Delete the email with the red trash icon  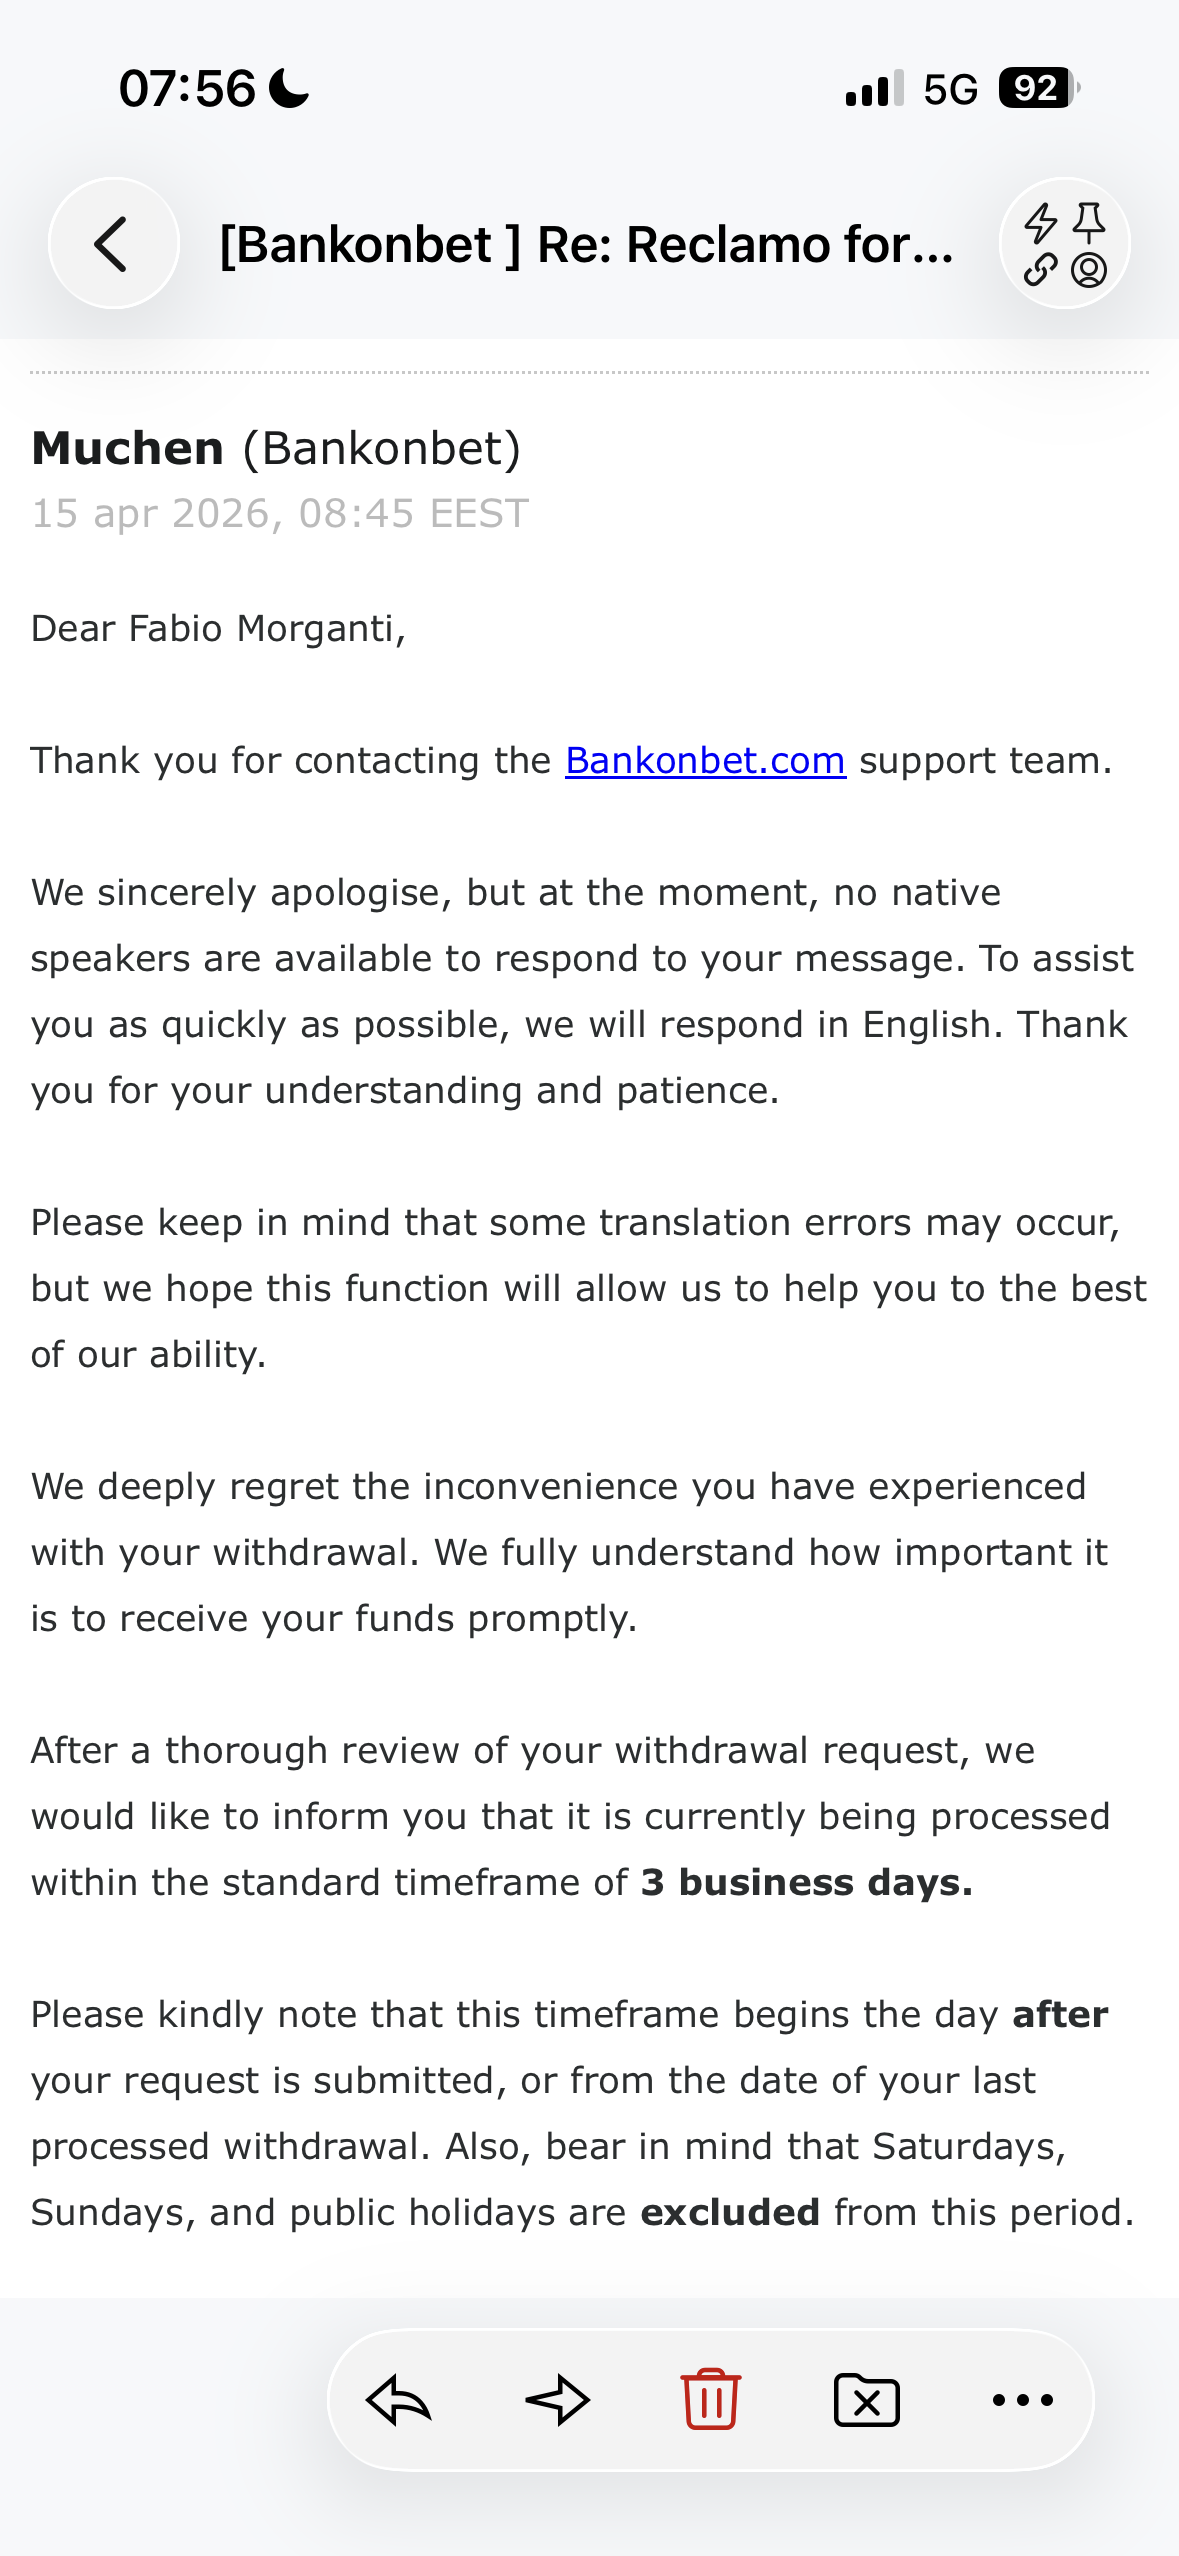coord(710,2399)
